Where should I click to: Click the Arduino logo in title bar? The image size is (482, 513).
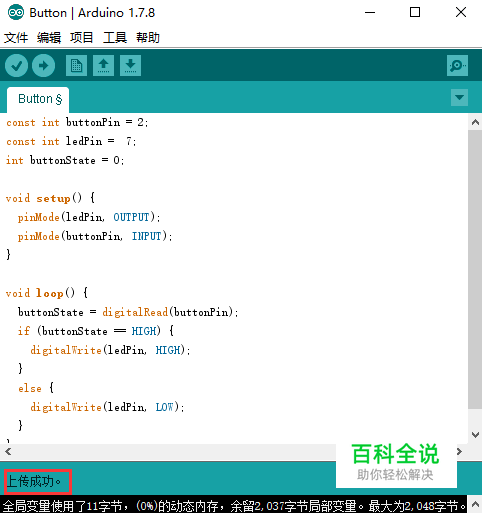tap(15, 13)
